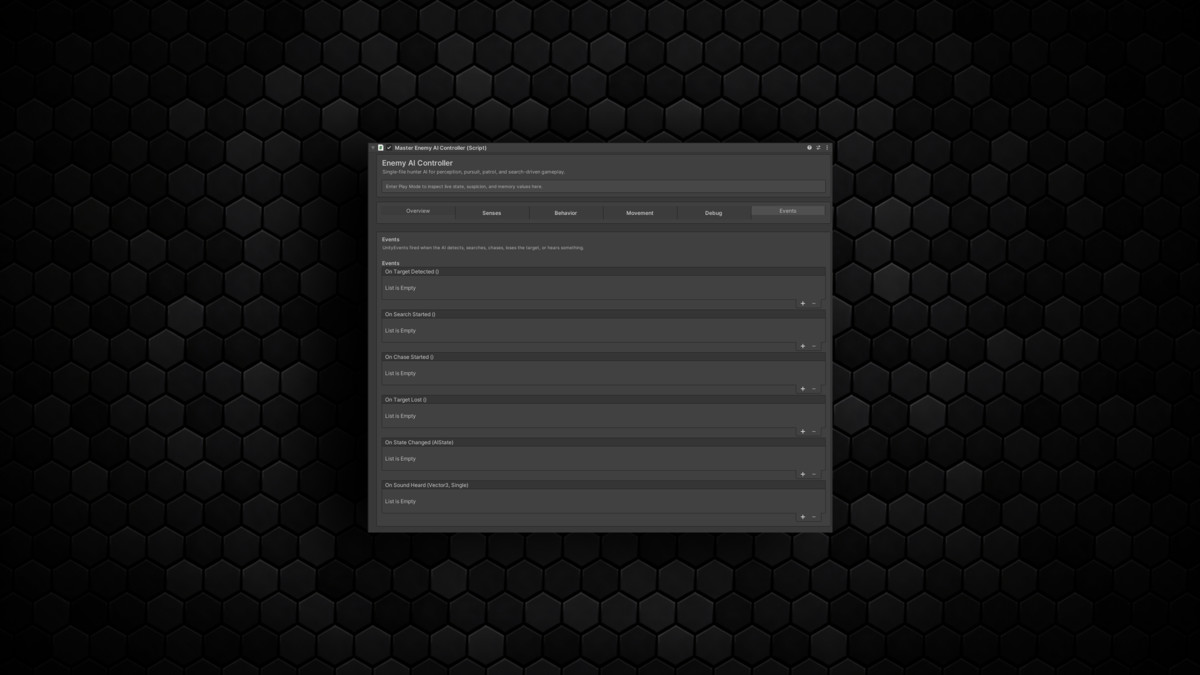
Task: Click 'List is Empty' under On Sound Heard
Action: click(400, 502)
